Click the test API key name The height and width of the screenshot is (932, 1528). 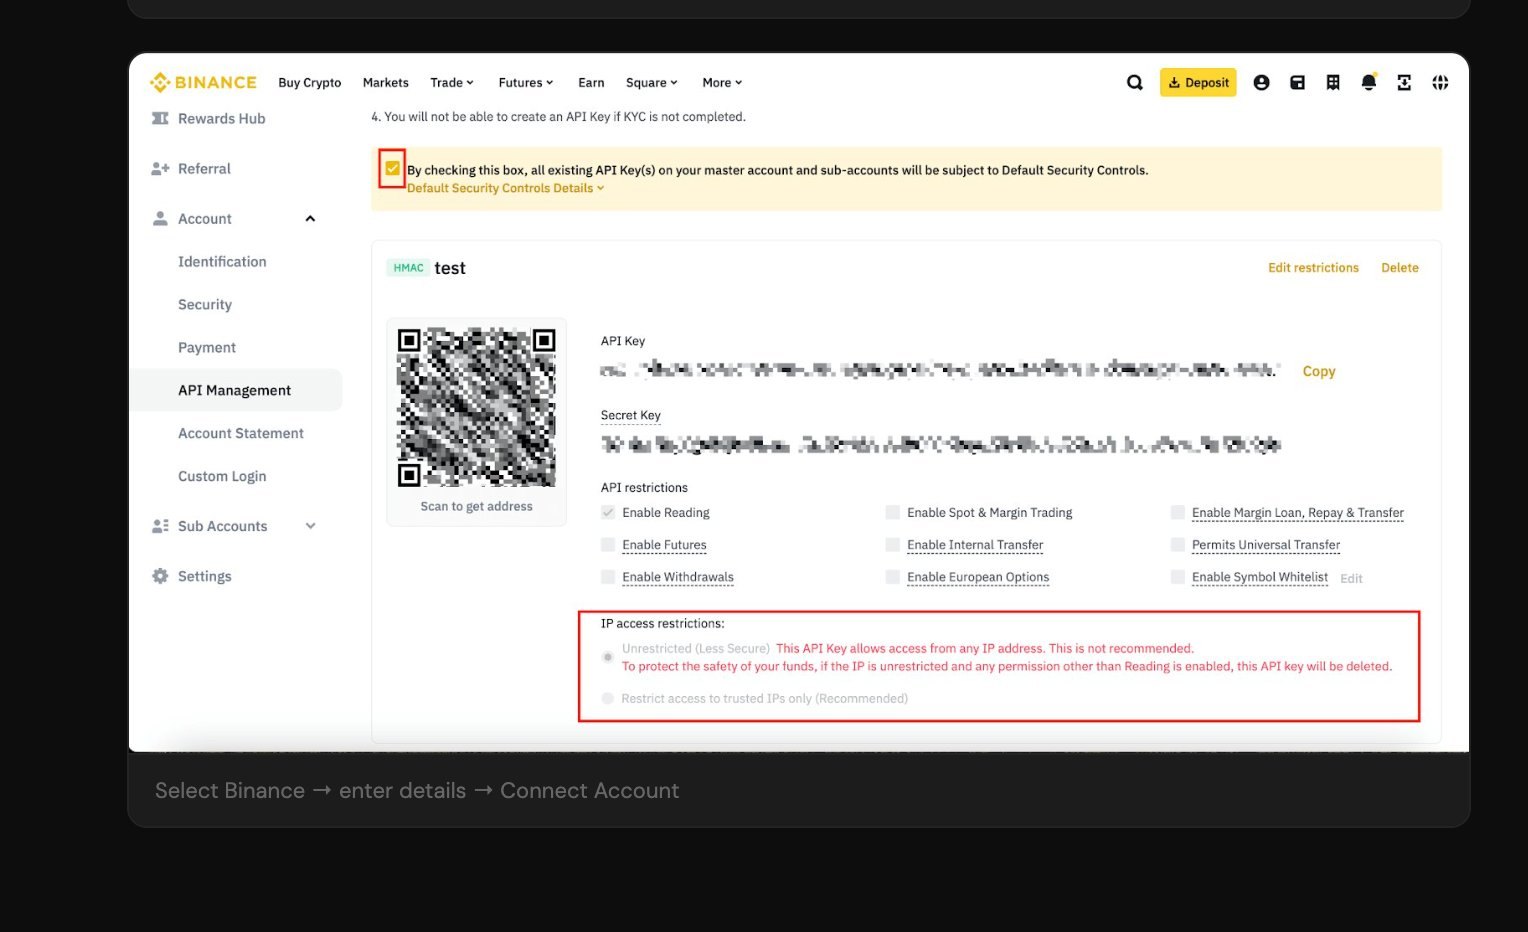(x=450, y=268)
